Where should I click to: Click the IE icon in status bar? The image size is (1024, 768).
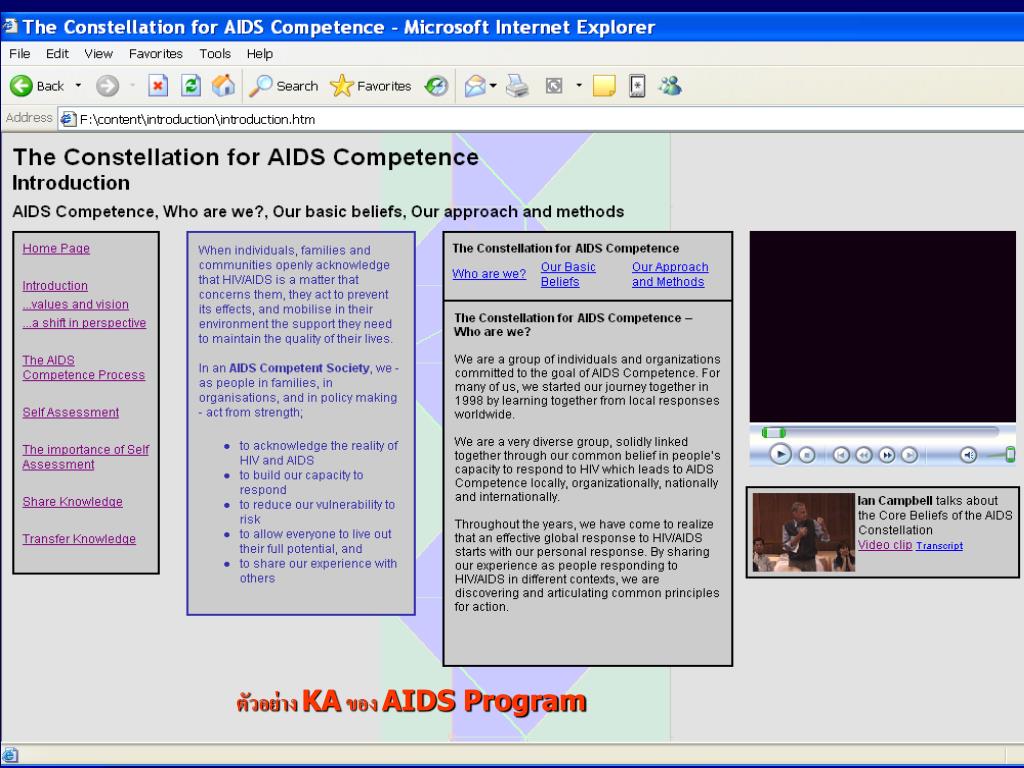10,755
